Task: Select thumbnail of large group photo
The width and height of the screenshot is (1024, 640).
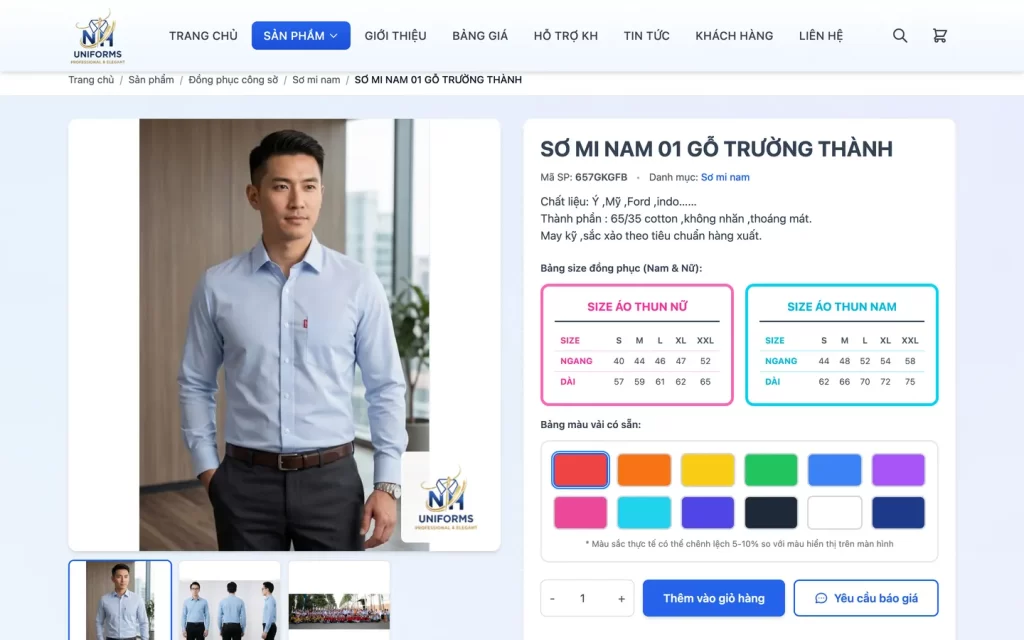Action: 339,600
